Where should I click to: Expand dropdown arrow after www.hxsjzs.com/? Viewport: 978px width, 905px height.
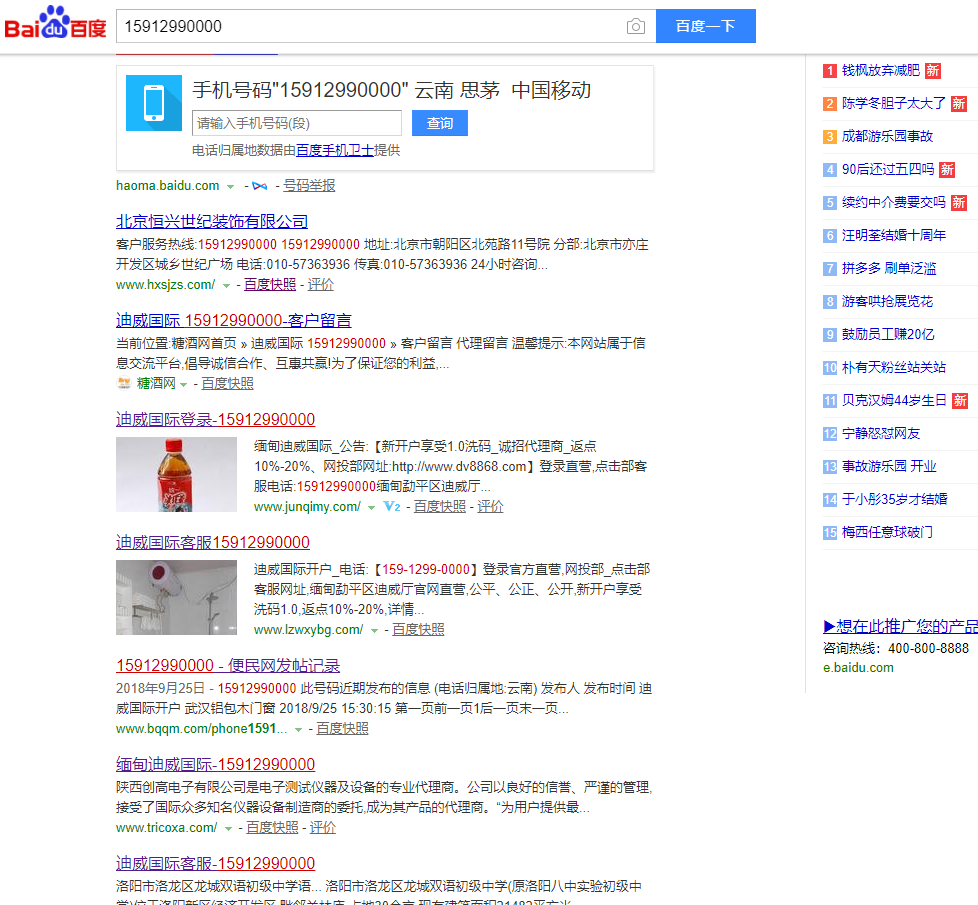tap(226, 286)
